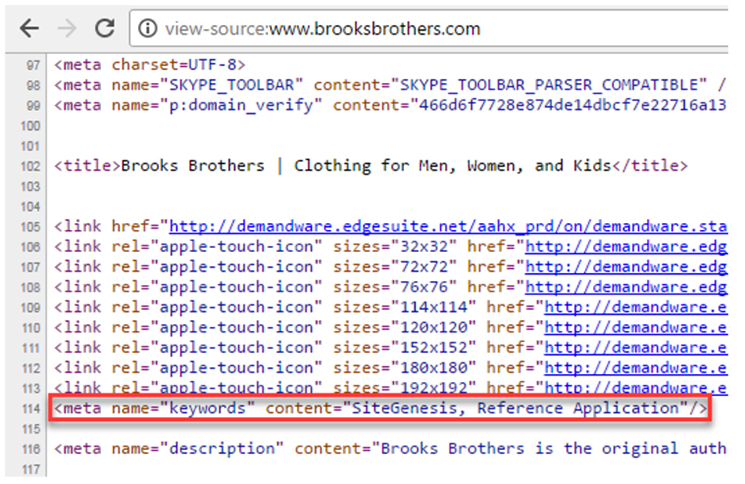Click the SKYPE_TOOLBAR meta tag line

coord(390,85)
